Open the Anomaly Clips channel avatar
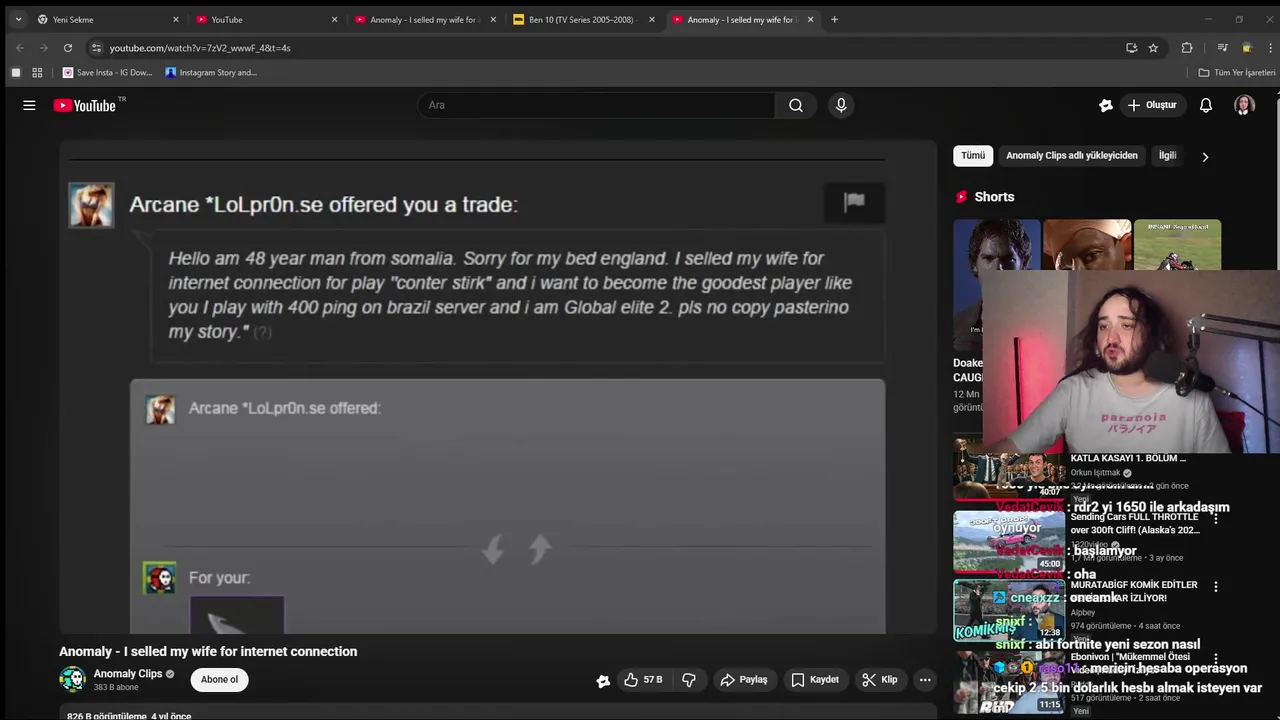Image resolution: width=1280 pixels, height=720 pixels. click(72, 679)
